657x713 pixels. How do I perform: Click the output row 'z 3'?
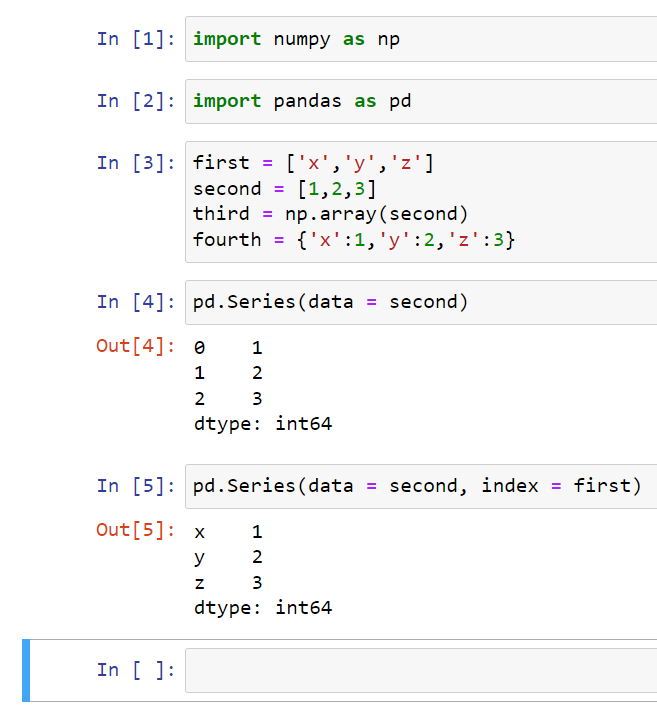click(x=228, y=583)
